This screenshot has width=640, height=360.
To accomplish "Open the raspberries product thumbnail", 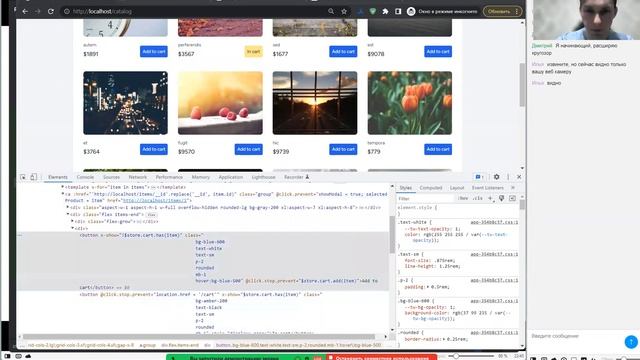I will pos(220,103).
